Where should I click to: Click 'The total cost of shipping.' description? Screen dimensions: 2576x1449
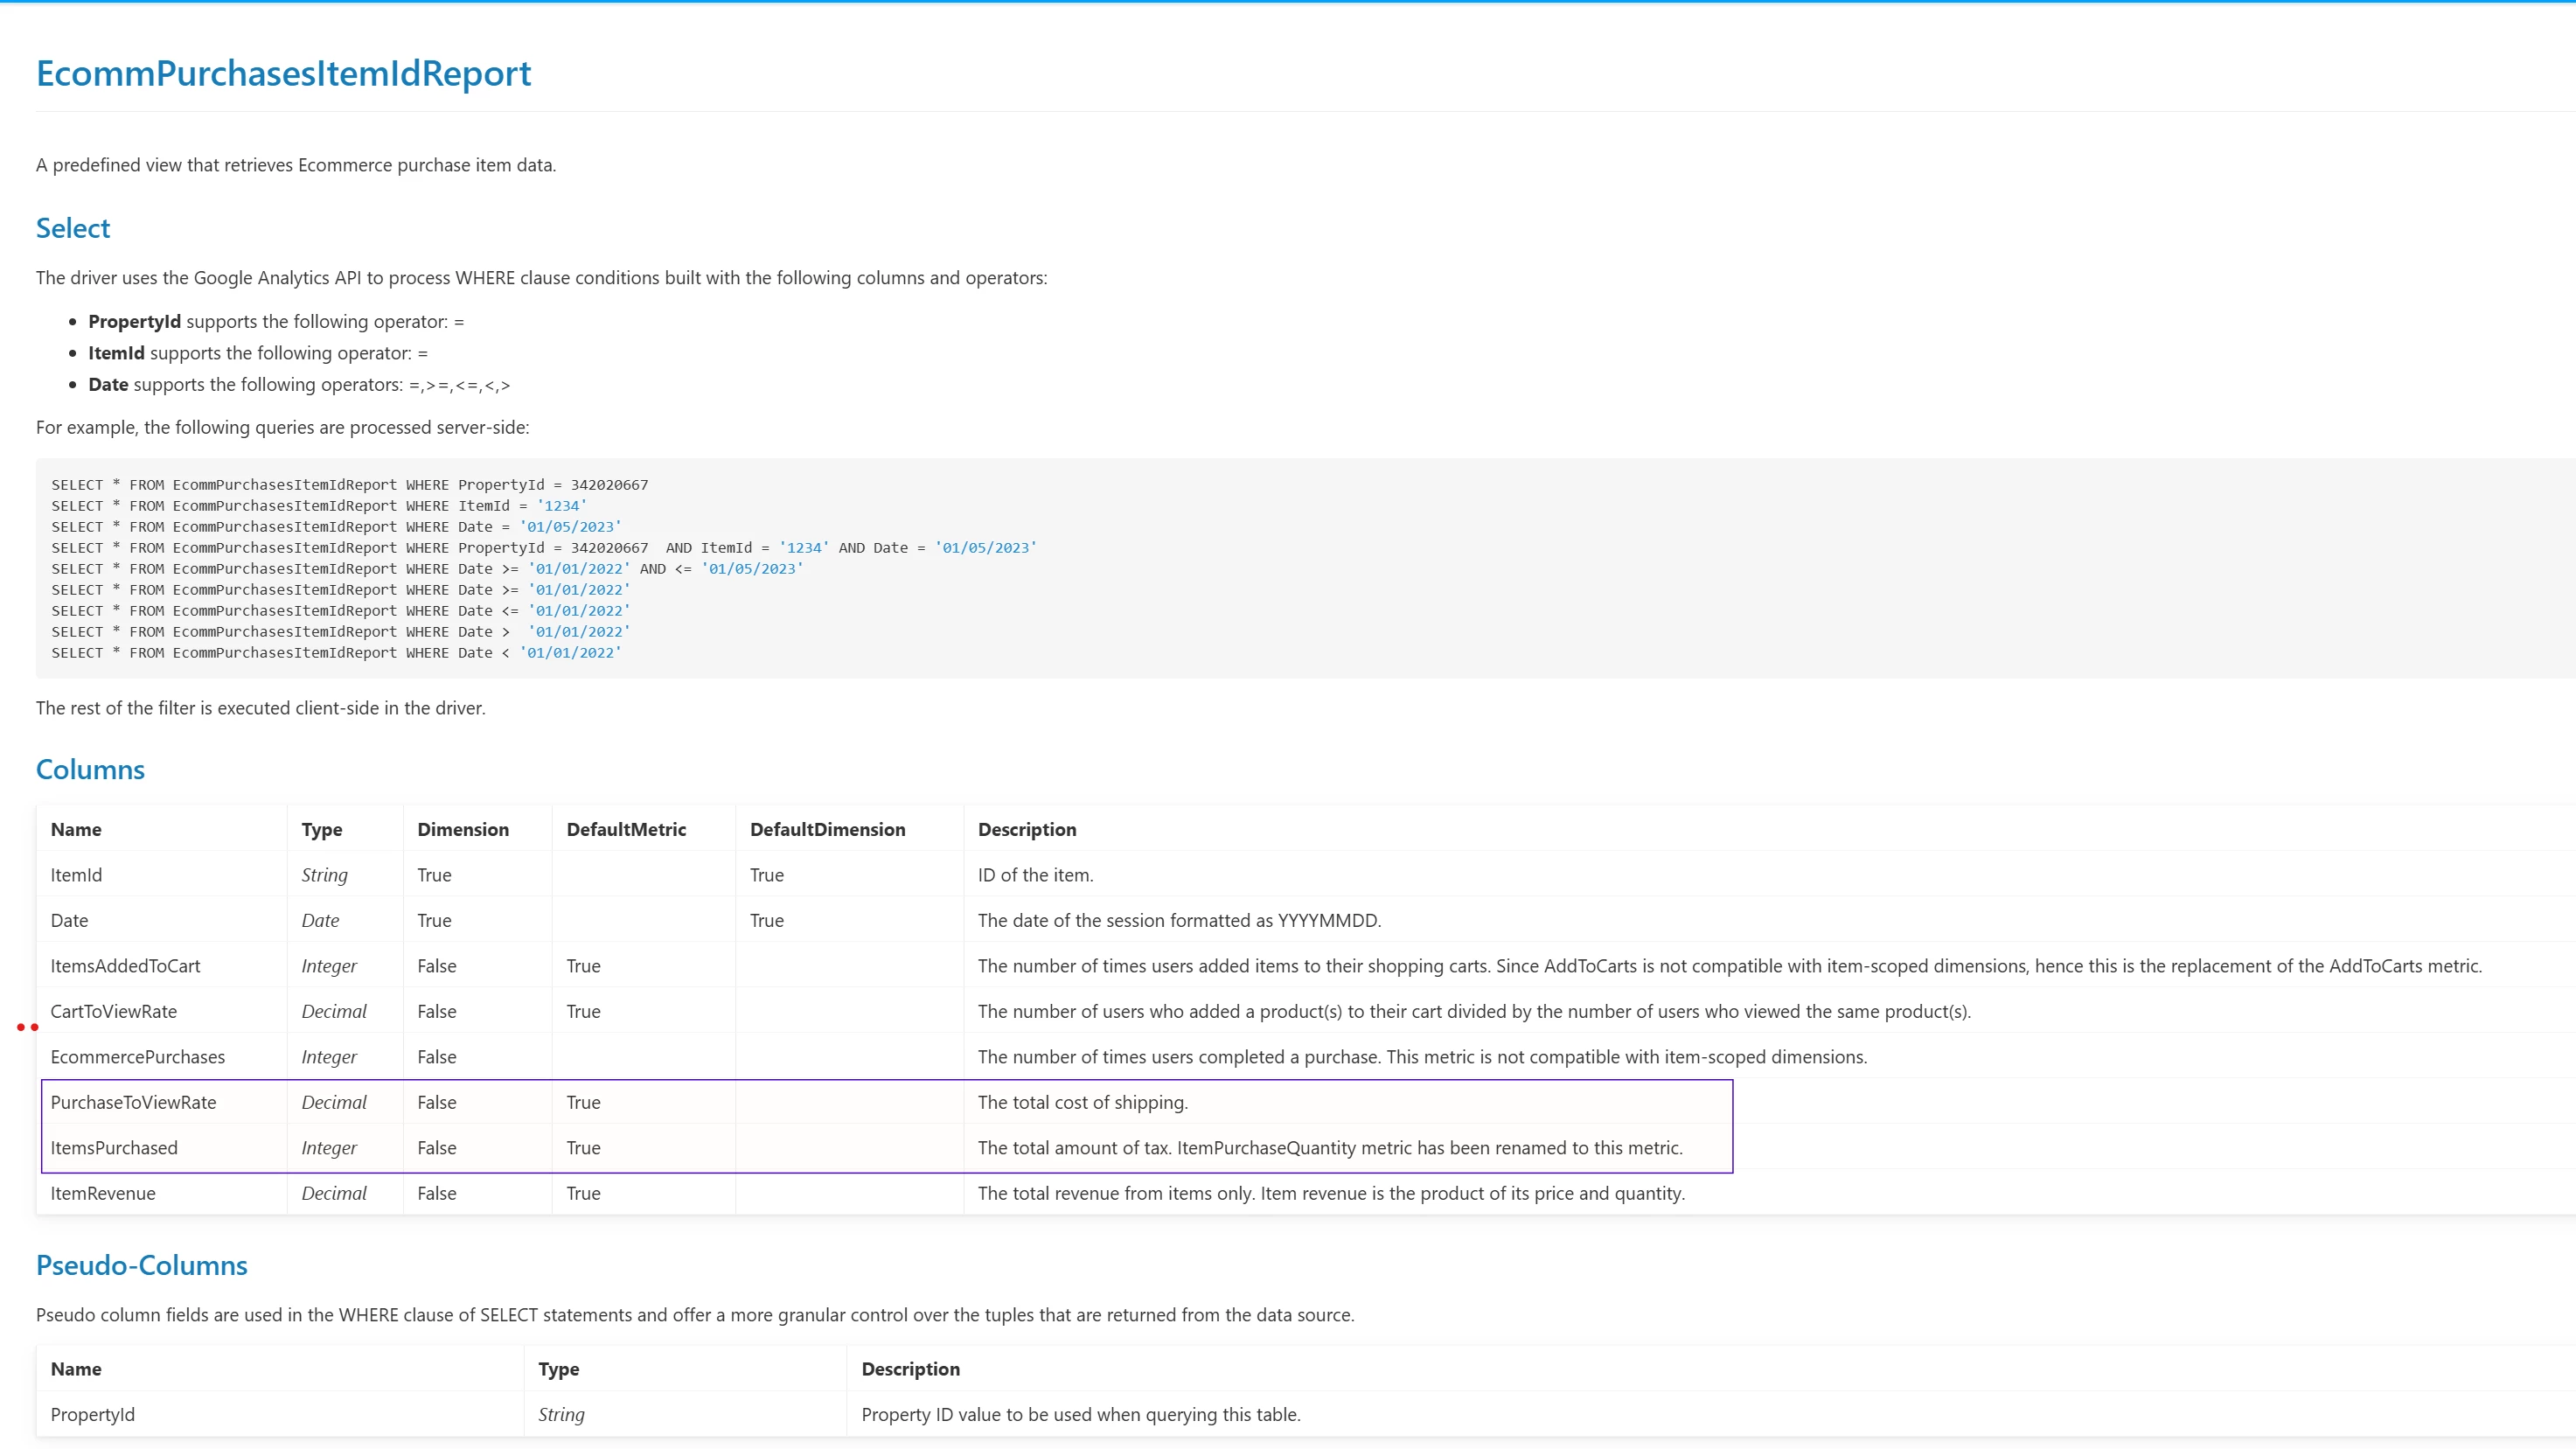1082,1102
